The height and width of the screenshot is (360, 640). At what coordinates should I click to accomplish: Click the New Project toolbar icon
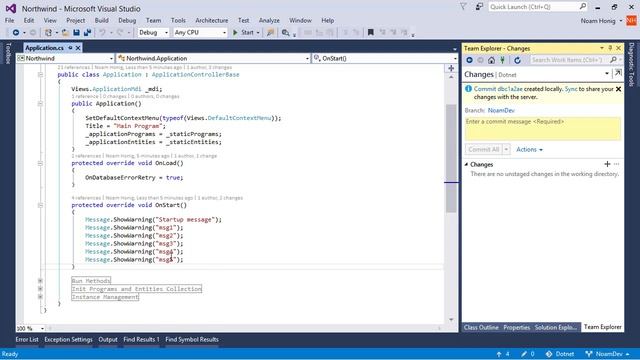point(48,32)
